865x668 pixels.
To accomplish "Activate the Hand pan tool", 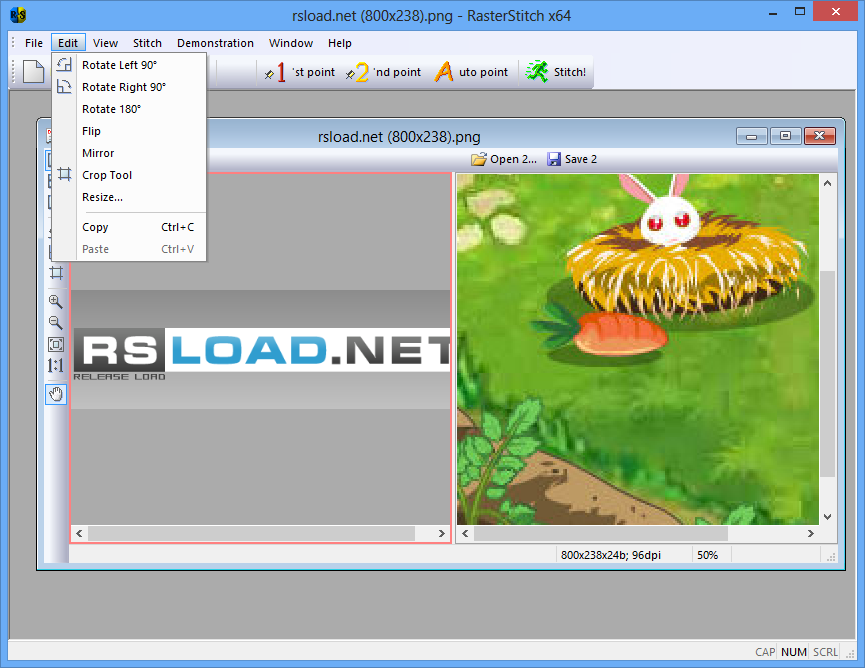I will click(x=56, y=393).
